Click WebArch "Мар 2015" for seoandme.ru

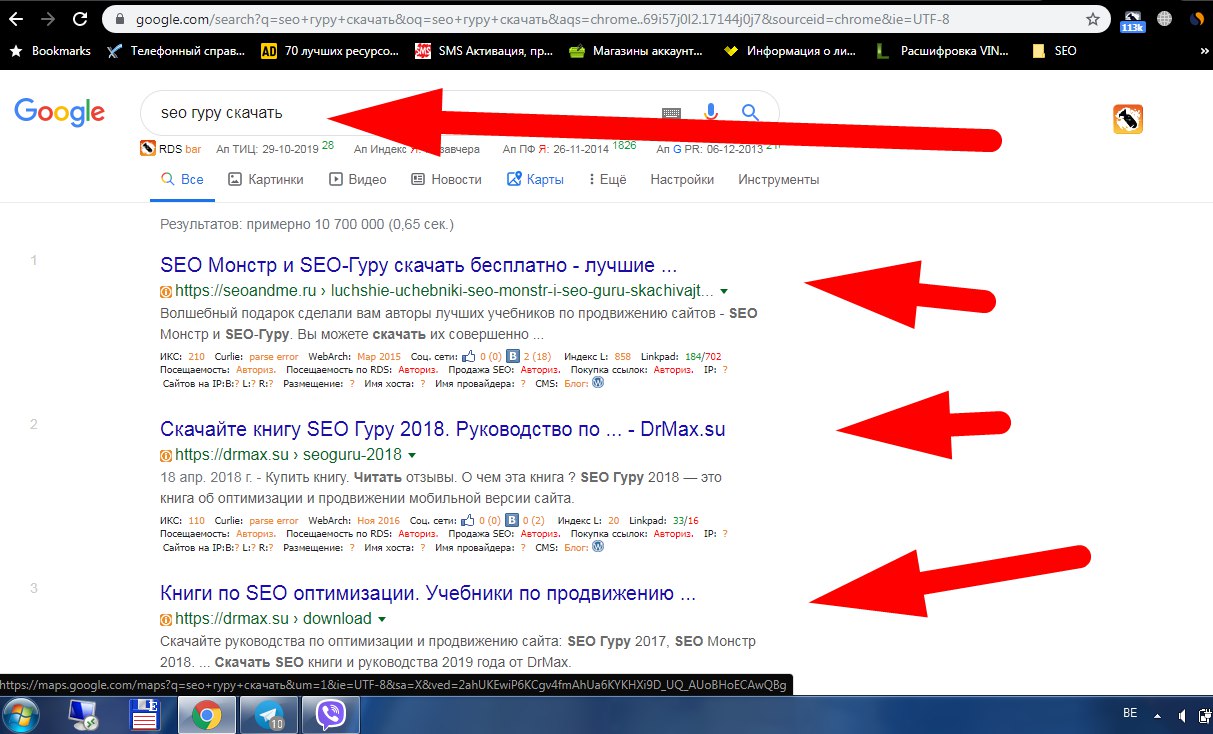[379, 356]
